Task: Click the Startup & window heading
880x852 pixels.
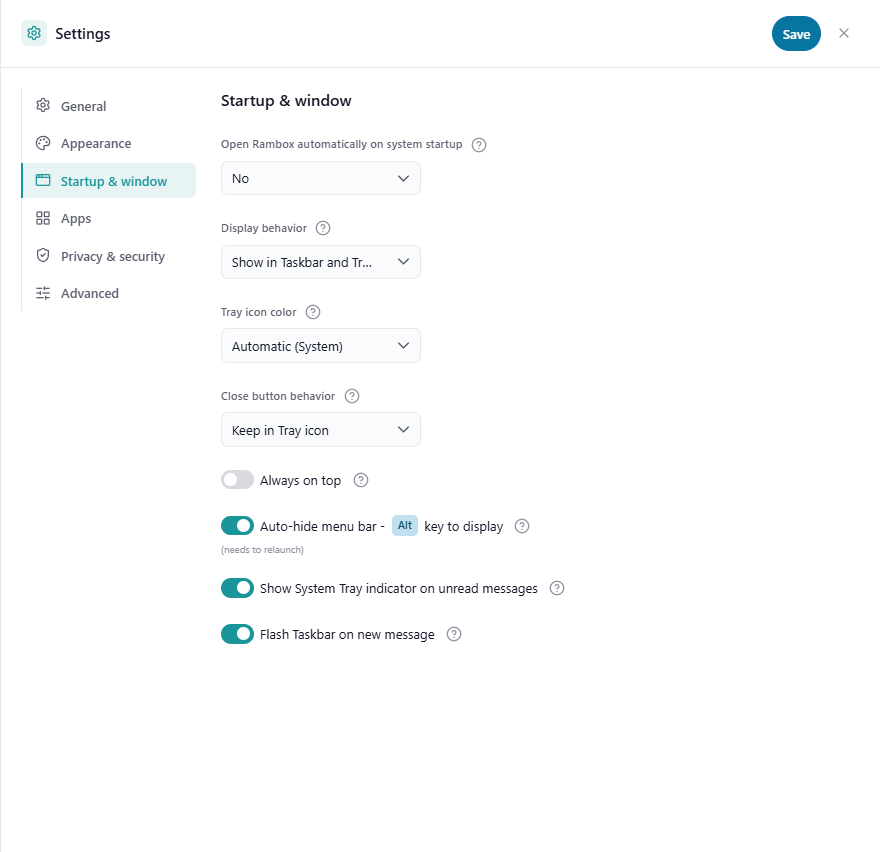Action: tap(286, 100)
